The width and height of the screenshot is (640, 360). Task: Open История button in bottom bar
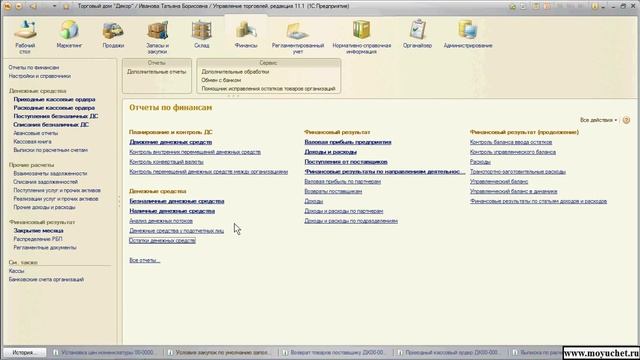pos(24,352)
